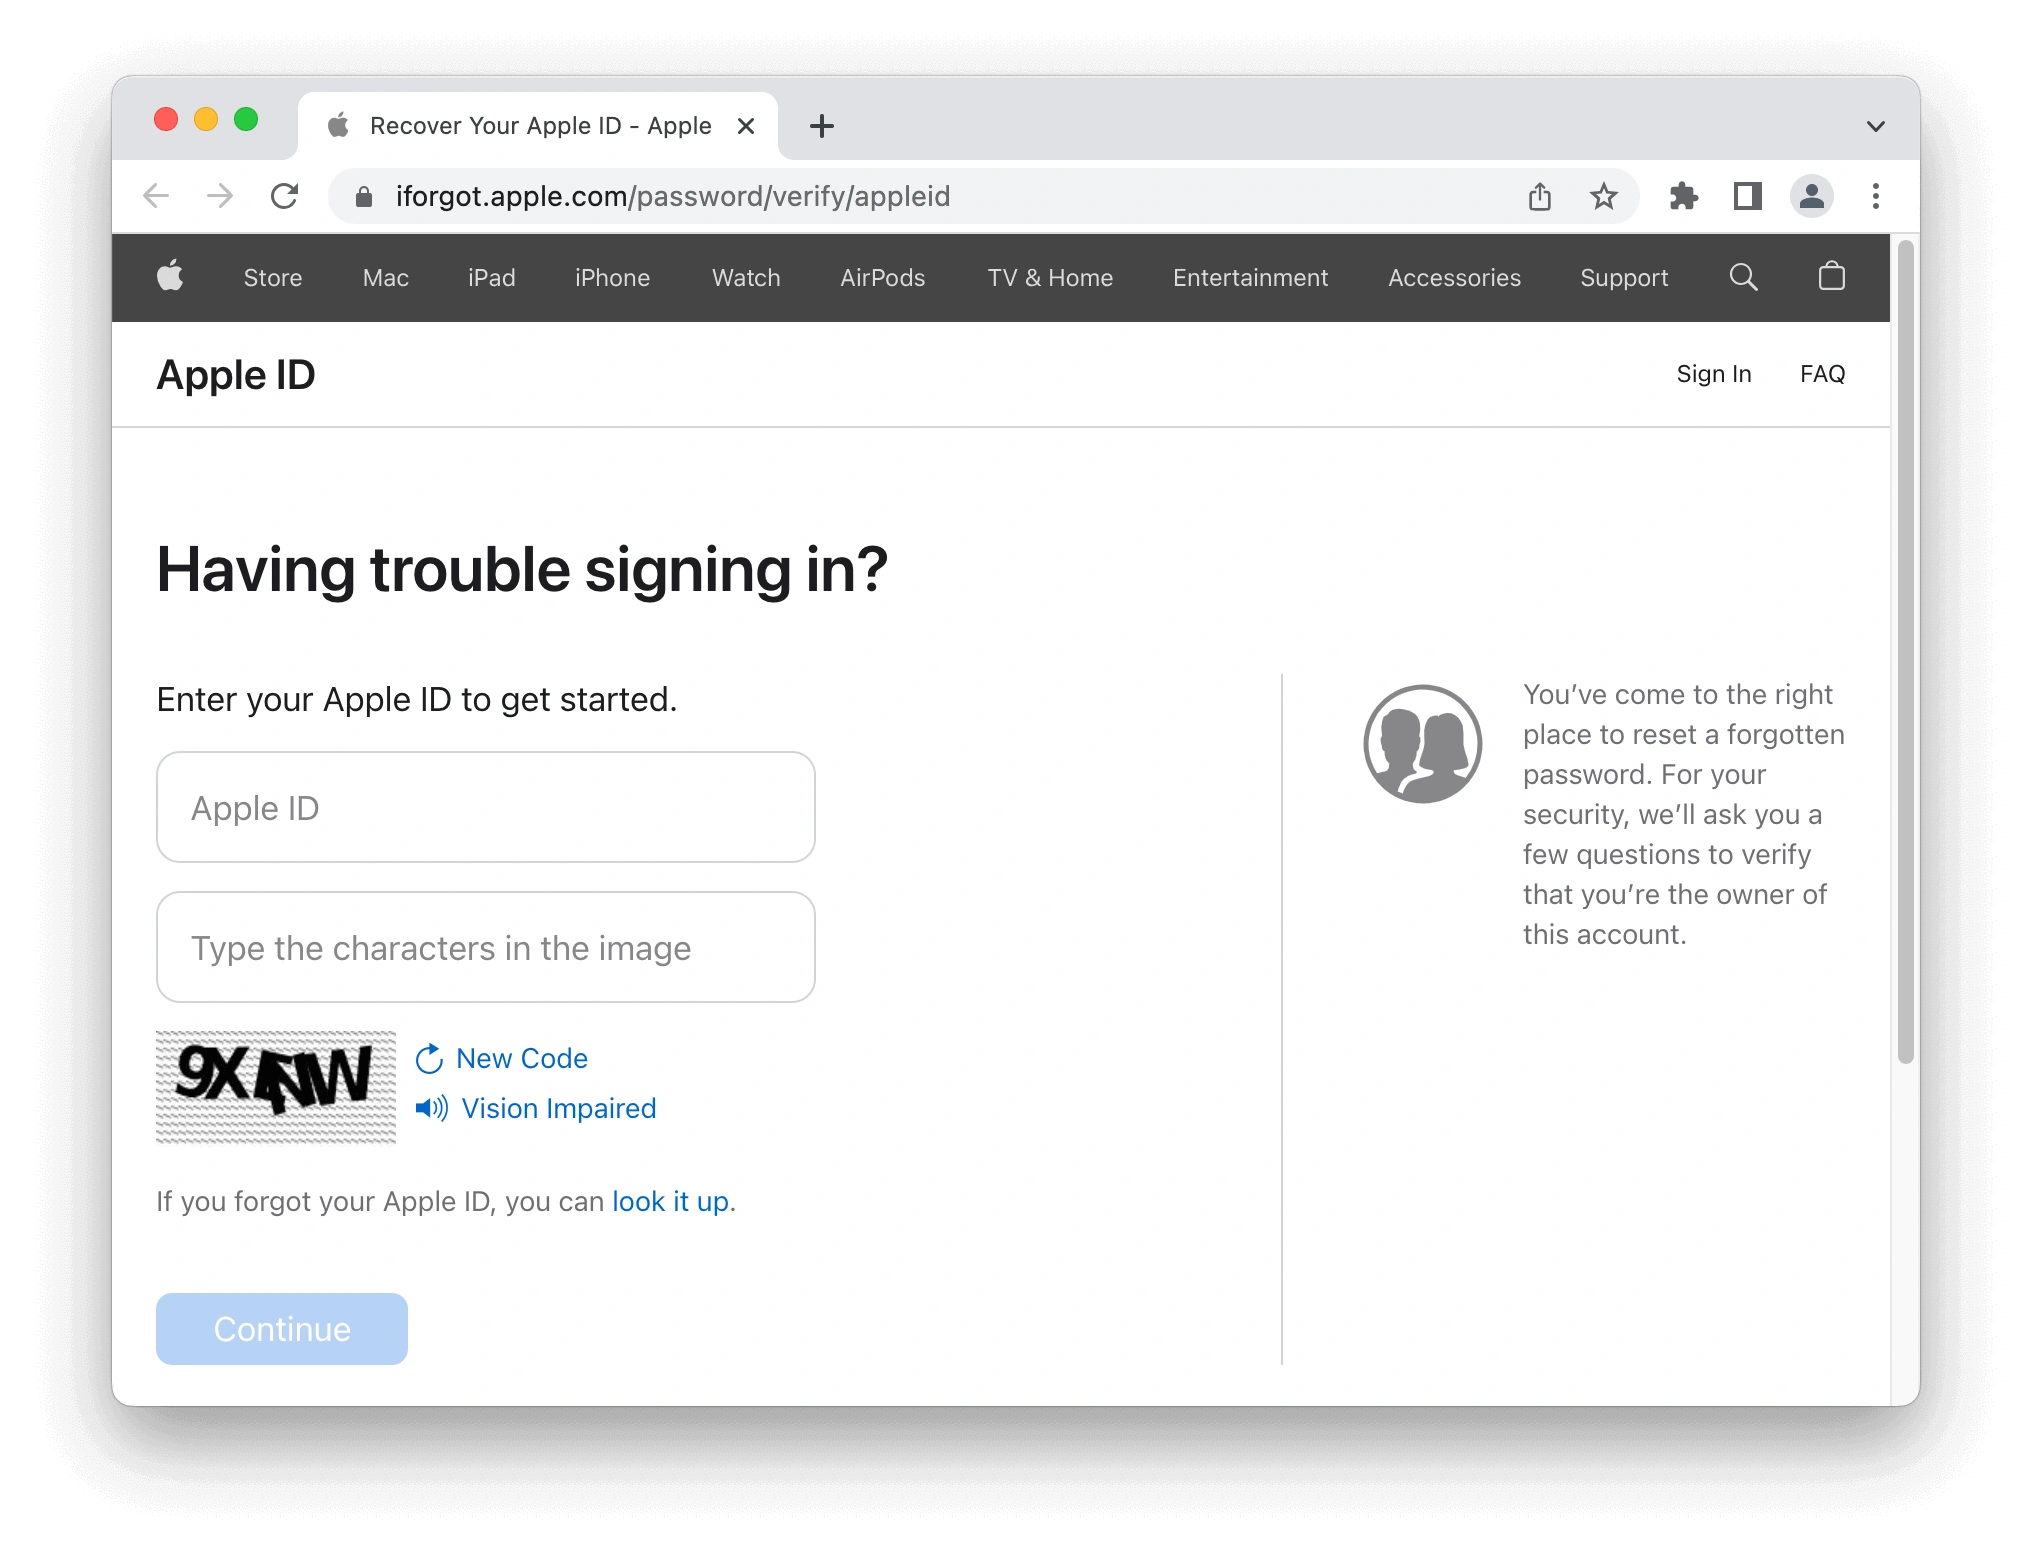This screenshot has width=2032, height=1554.
Task: Expand the Entertainment dropdown menu
Action: pos(1250,278)
